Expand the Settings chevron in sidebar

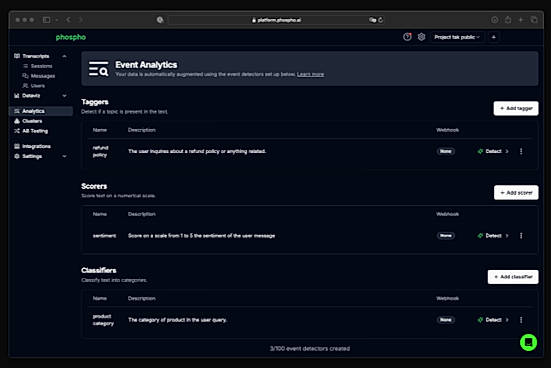pyautogui.click(x=64, y=156)
